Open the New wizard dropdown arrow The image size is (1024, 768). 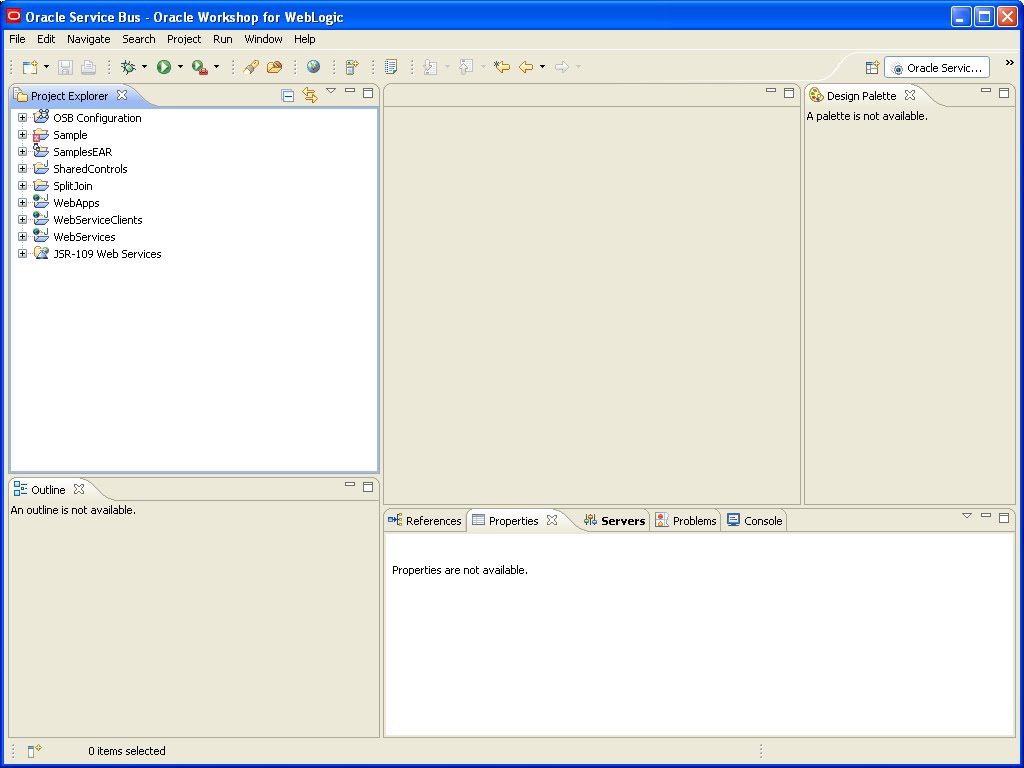pos(46,66)
